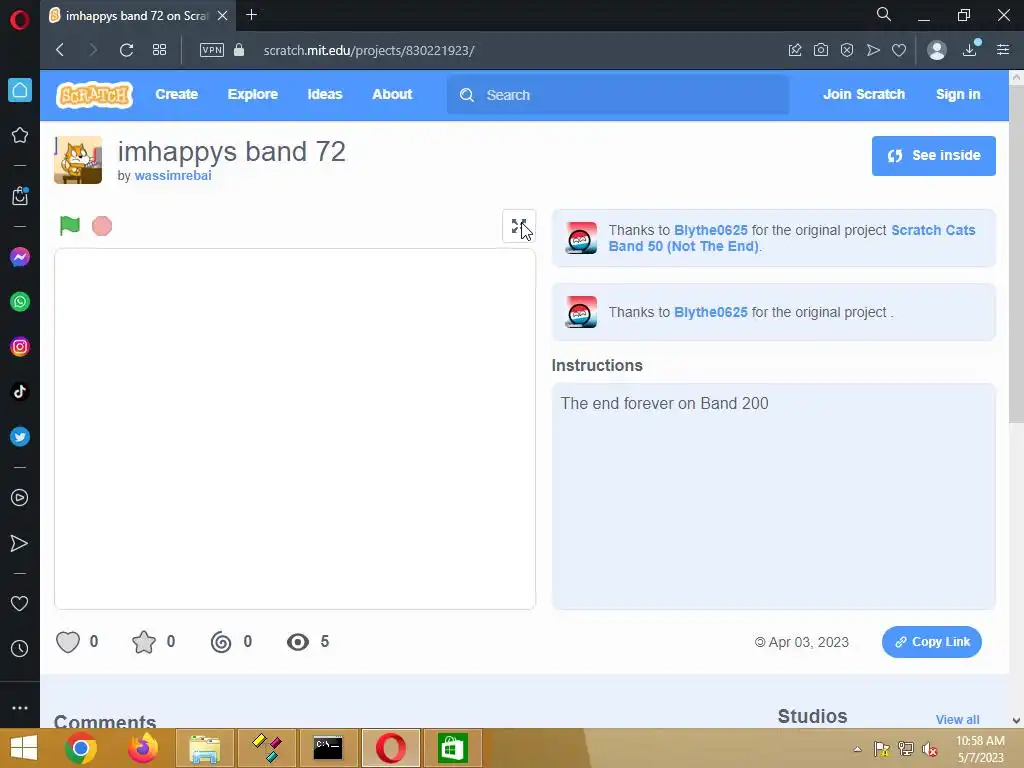Toggle fullscreen mode for project stage
1024x768 pixels.
[519, 226]
